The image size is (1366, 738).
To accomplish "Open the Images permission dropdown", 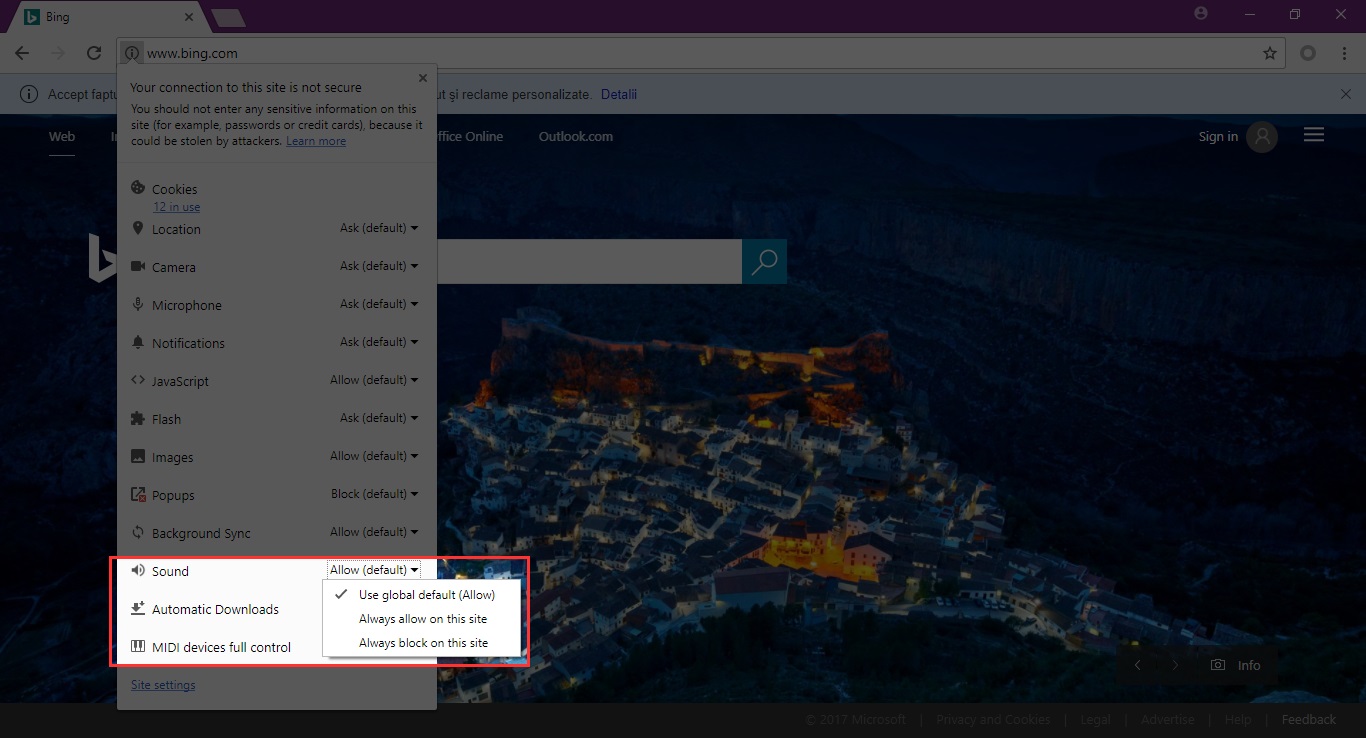I will tap(374, 456).
